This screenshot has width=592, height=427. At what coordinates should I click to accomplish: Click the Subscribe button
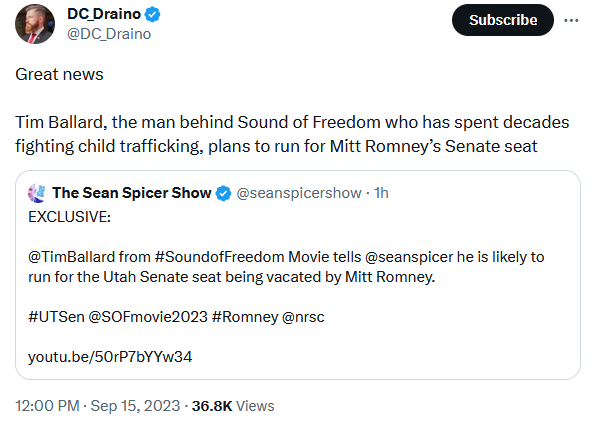click(x=503, y=20)
